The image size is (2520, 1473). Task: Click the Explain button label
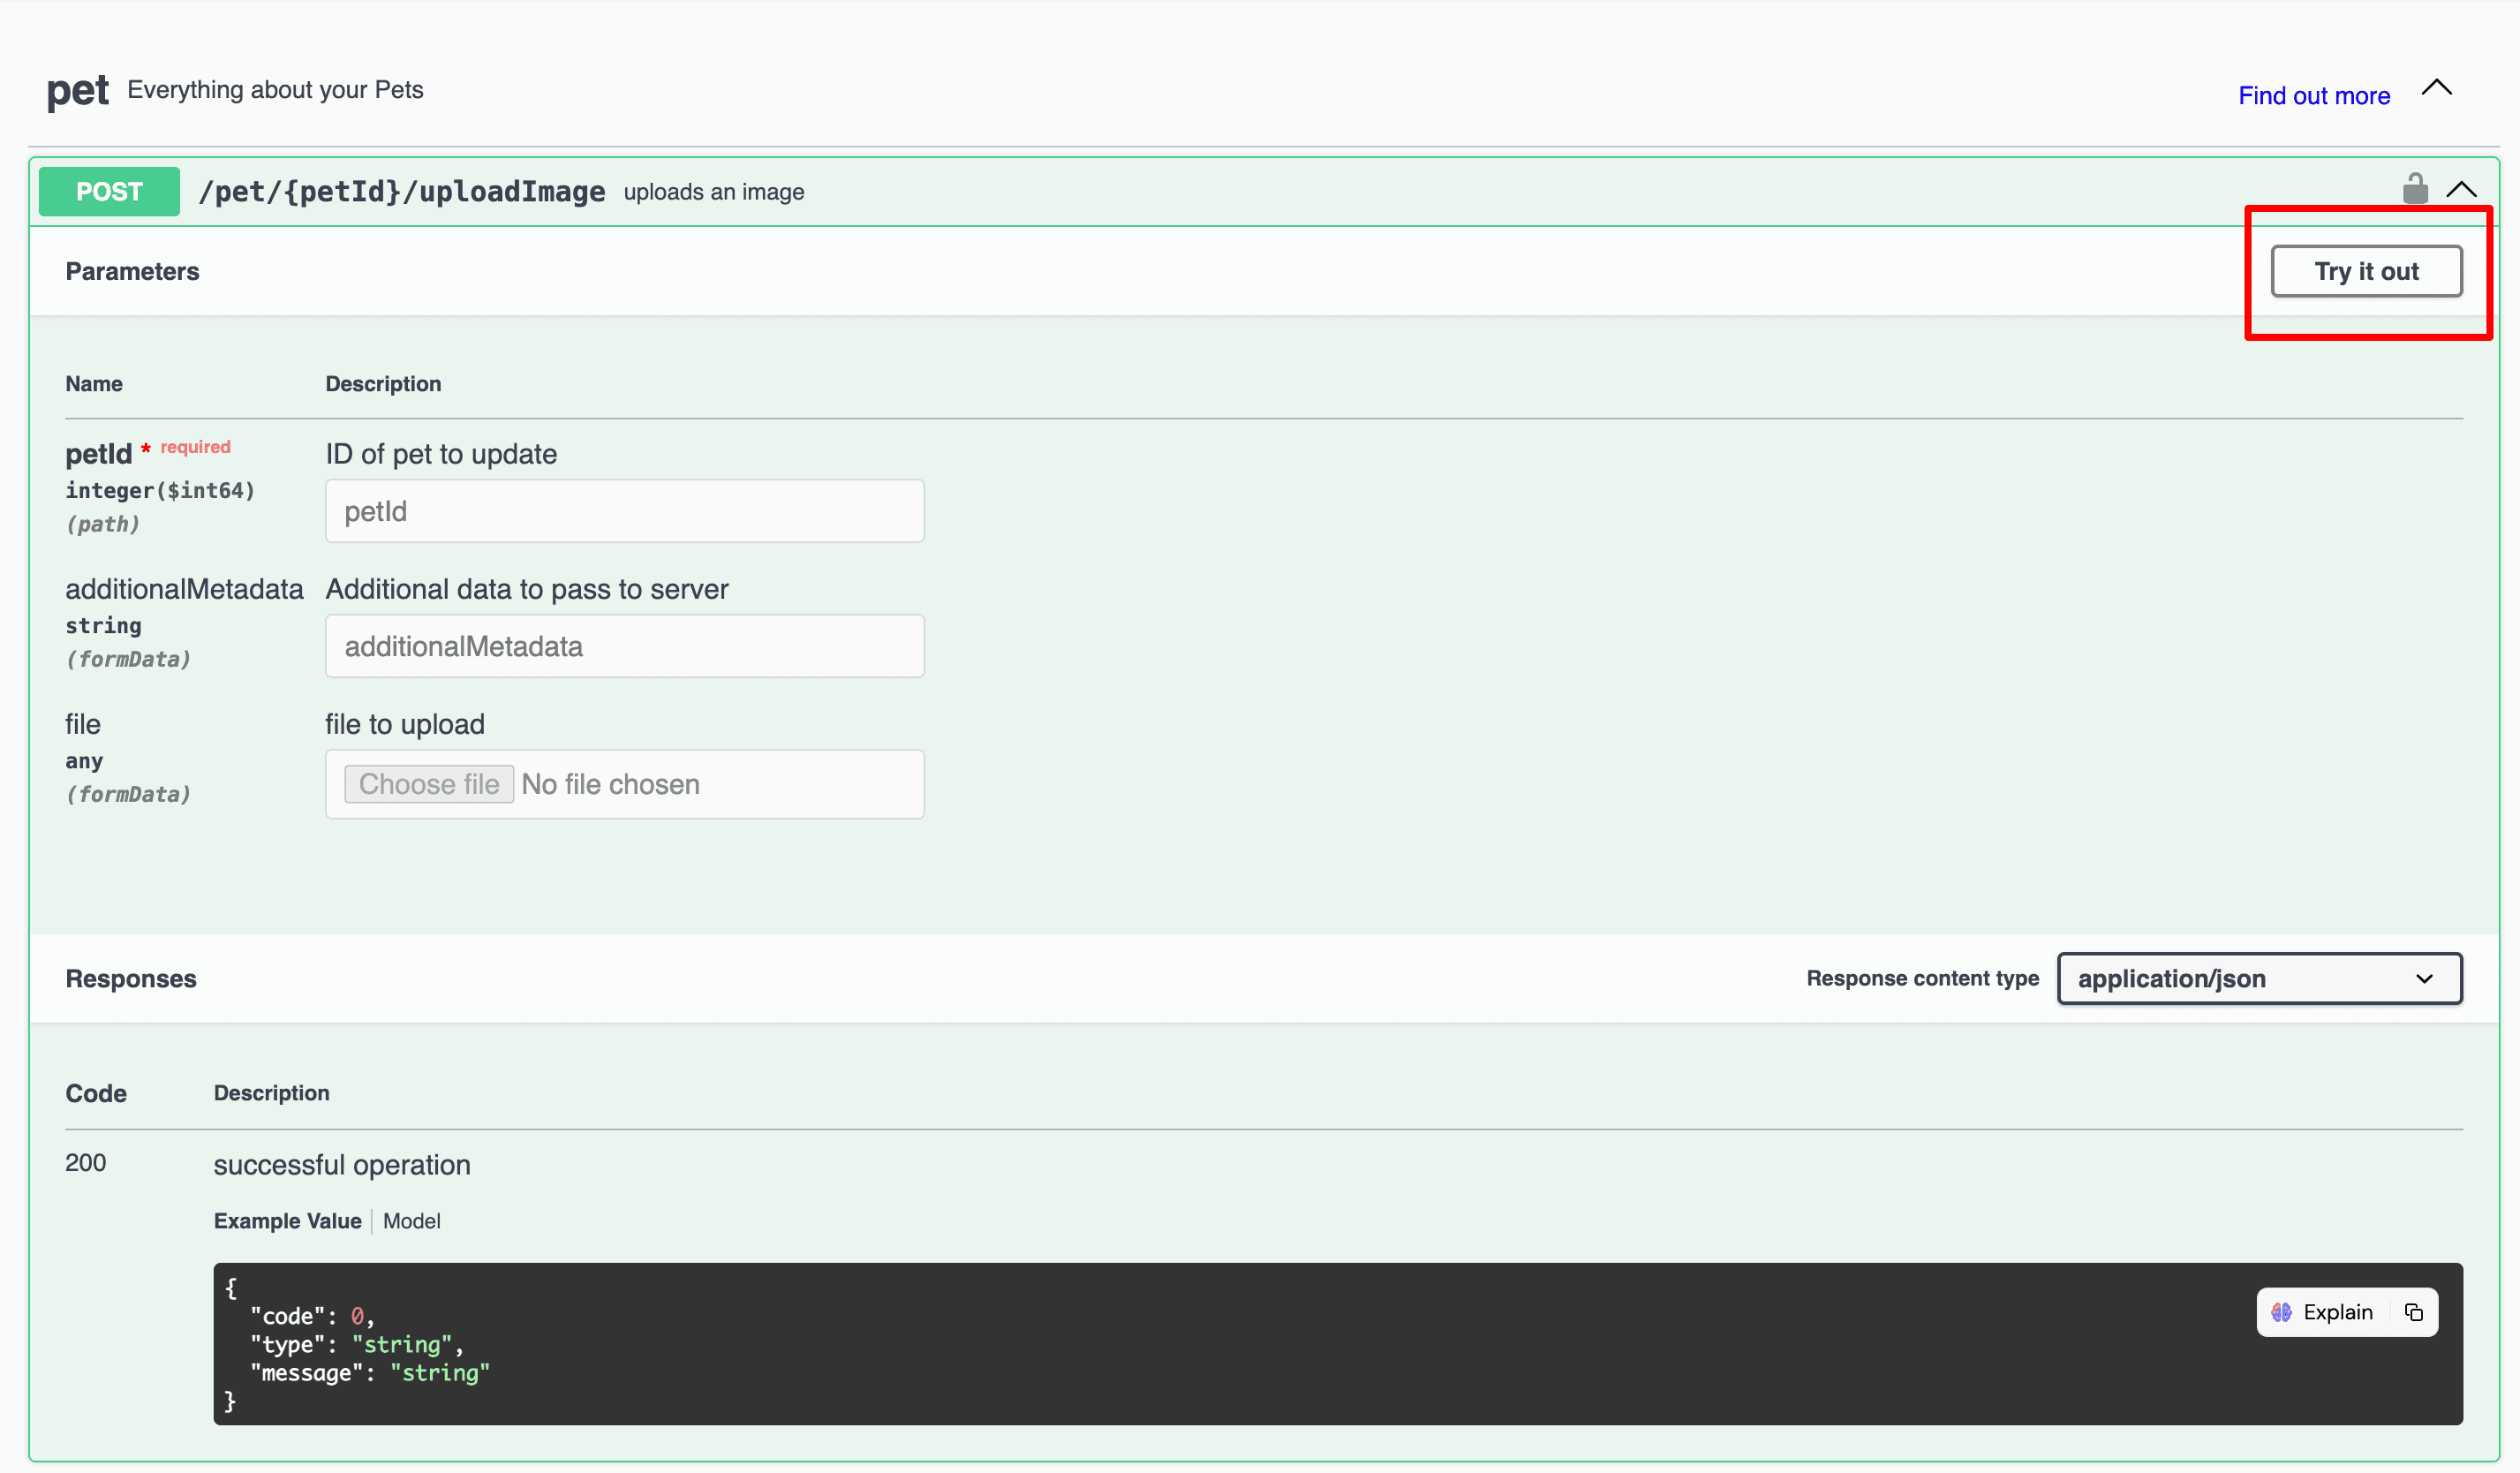pyautogui.click(x=2337, y=1312)
